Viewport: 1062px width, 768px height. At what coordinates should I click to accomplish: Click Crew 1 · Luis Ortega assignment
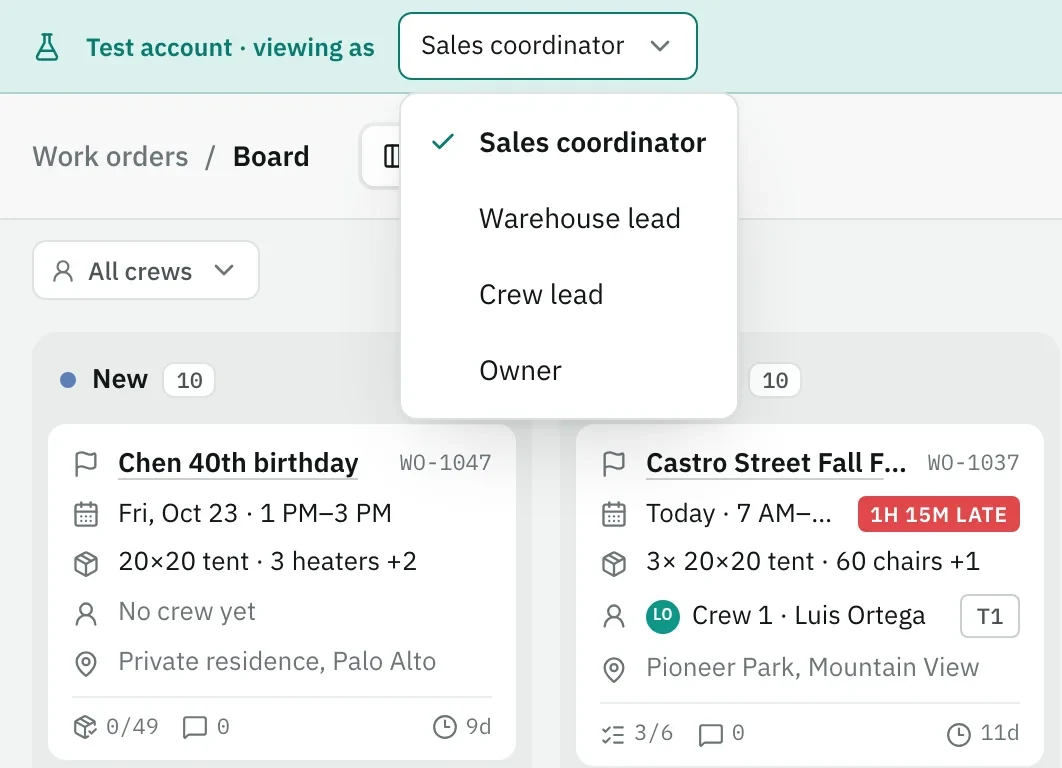coord(808,616)
